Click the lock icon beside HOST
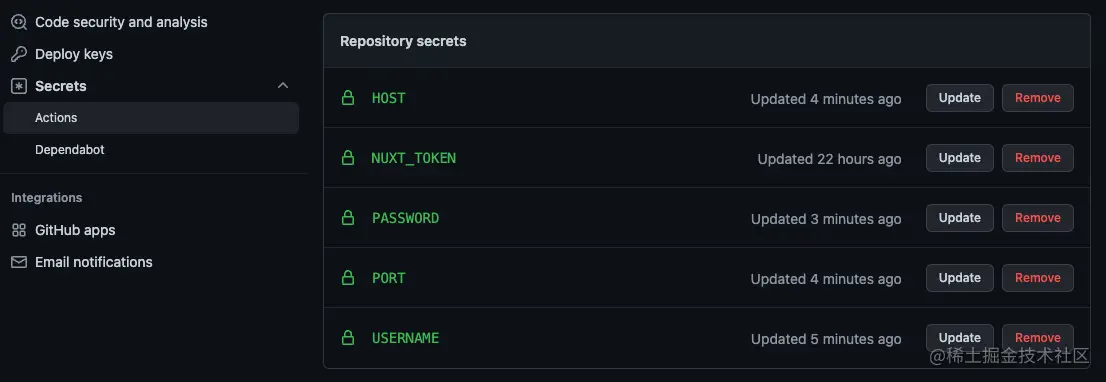 [x=348, y=98]
